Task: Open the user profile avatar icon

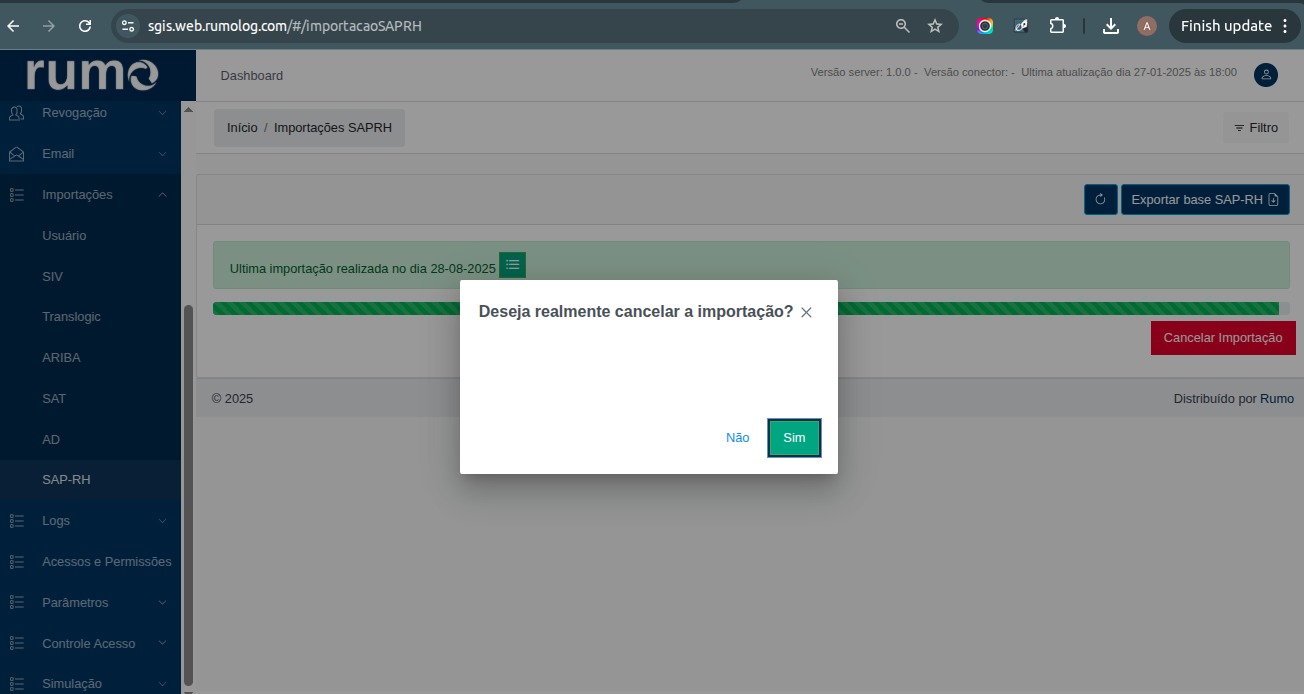Action: (x=1265, y=75)
